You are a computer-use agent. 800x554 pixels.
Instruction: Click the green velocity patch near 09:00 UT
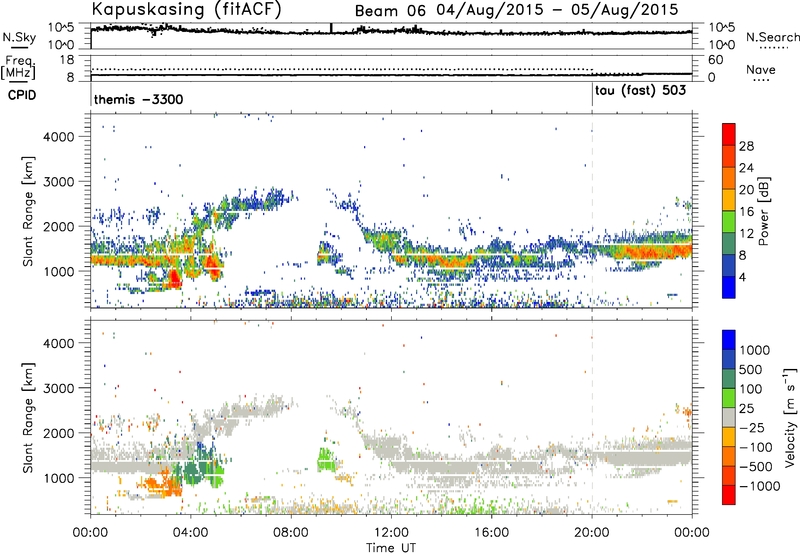point(325,459)
